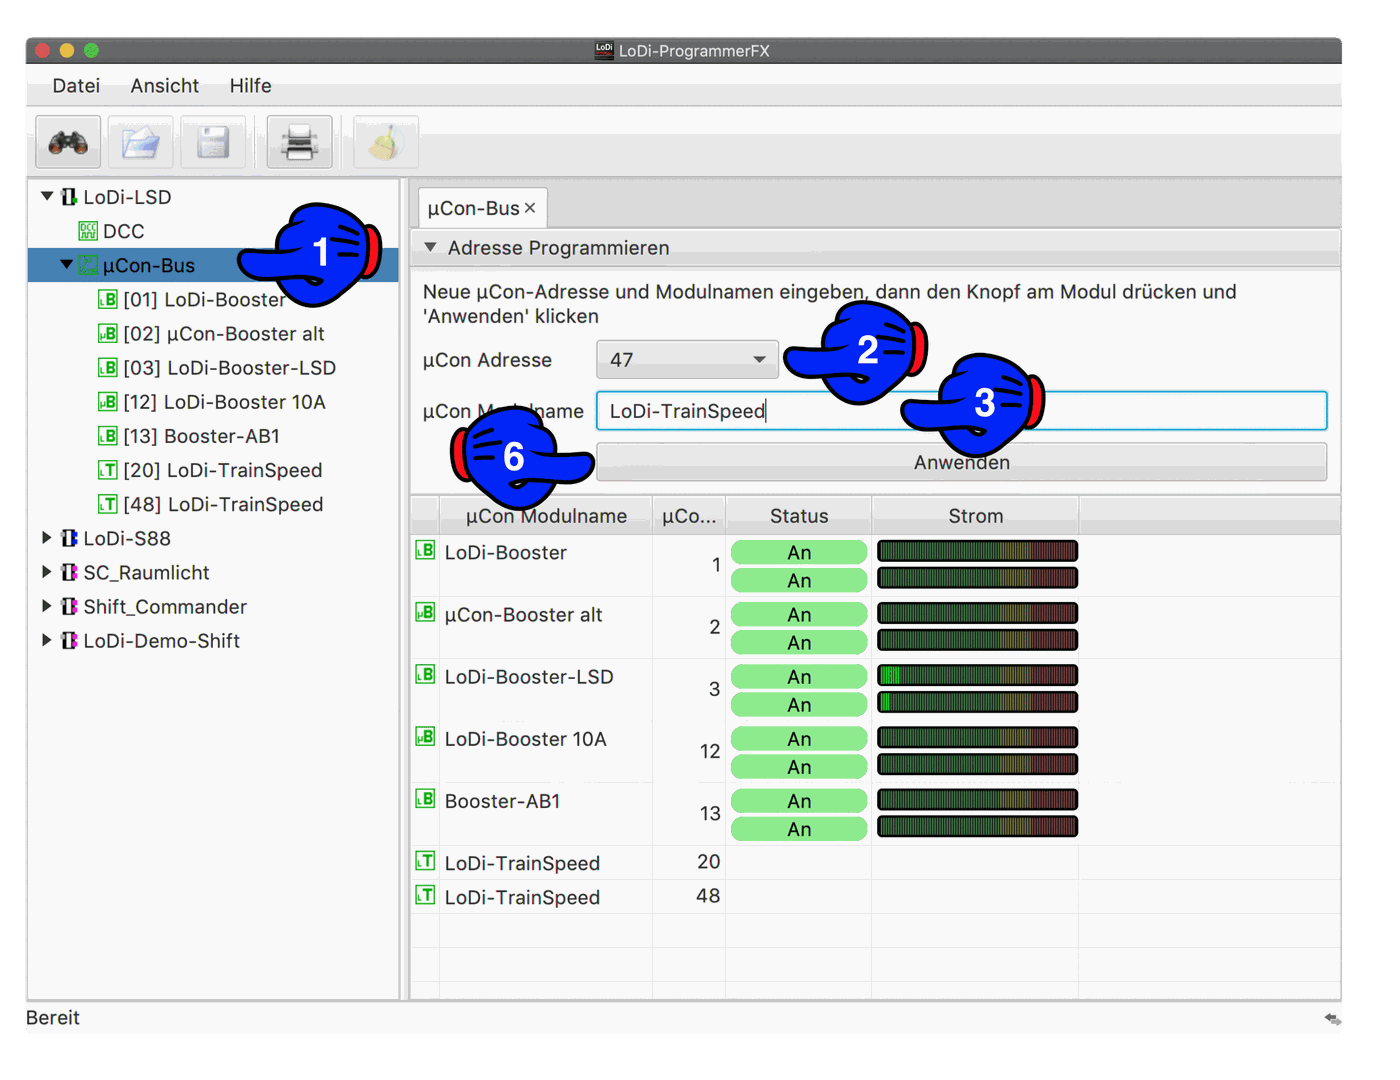Sort by the µCo... address column header
This screenshot has height=1080, width=1400.
click(x=689, y=516)
